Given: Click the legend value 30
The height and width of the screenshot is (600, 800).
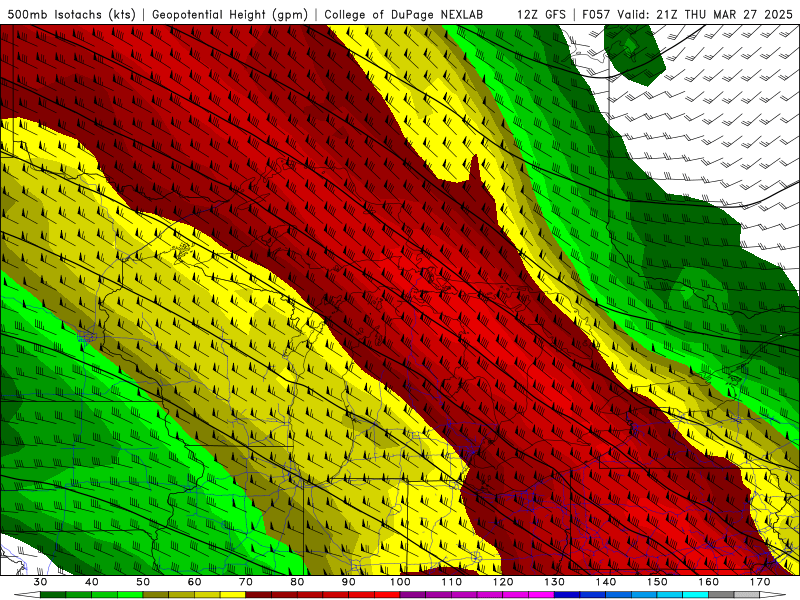Looking at the screenshot, I should click(40, 582).
